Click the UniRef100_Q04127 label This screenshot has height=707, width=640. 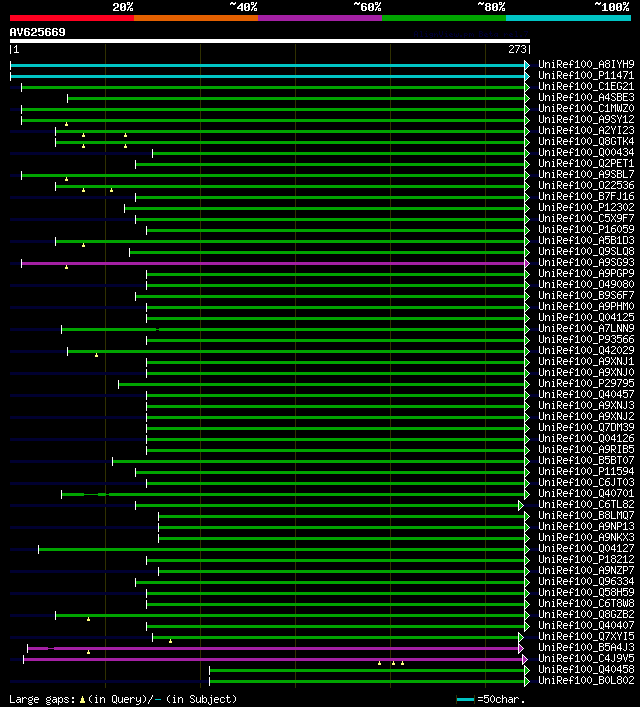coord(586,548)
